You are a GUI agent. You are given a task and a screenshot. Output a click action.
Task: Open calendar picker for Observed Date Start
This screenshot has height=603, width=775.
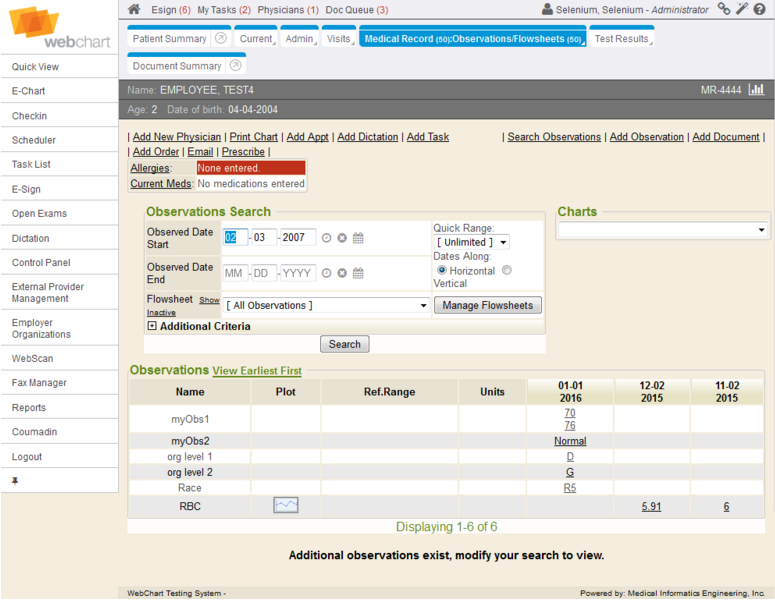(x=358, y=238)
